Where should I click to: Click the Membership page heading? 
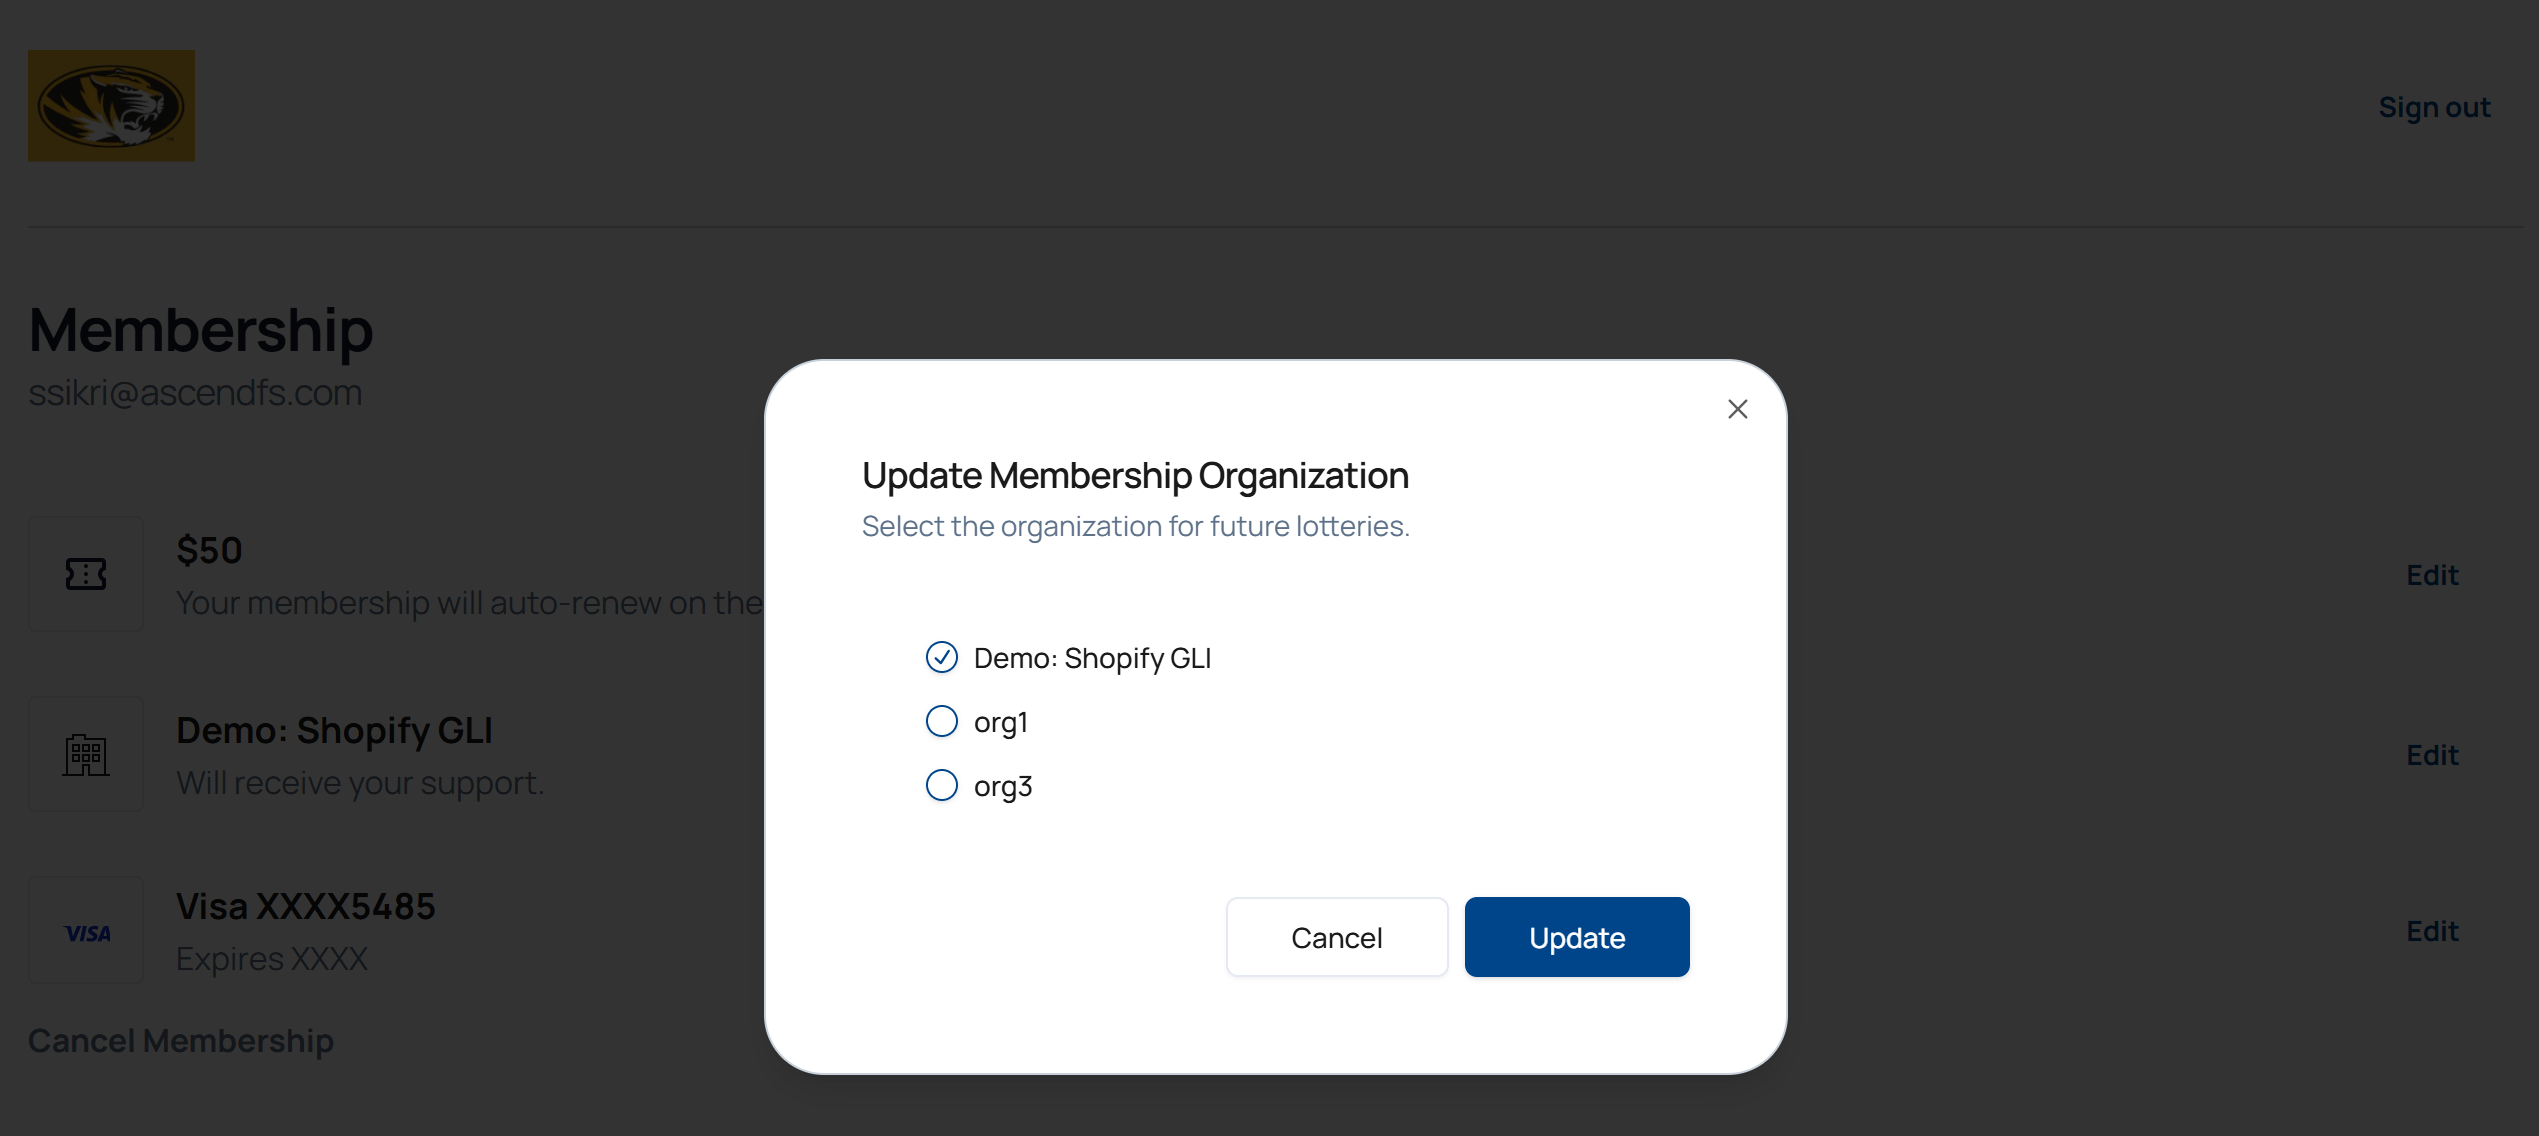pos(201,330)
